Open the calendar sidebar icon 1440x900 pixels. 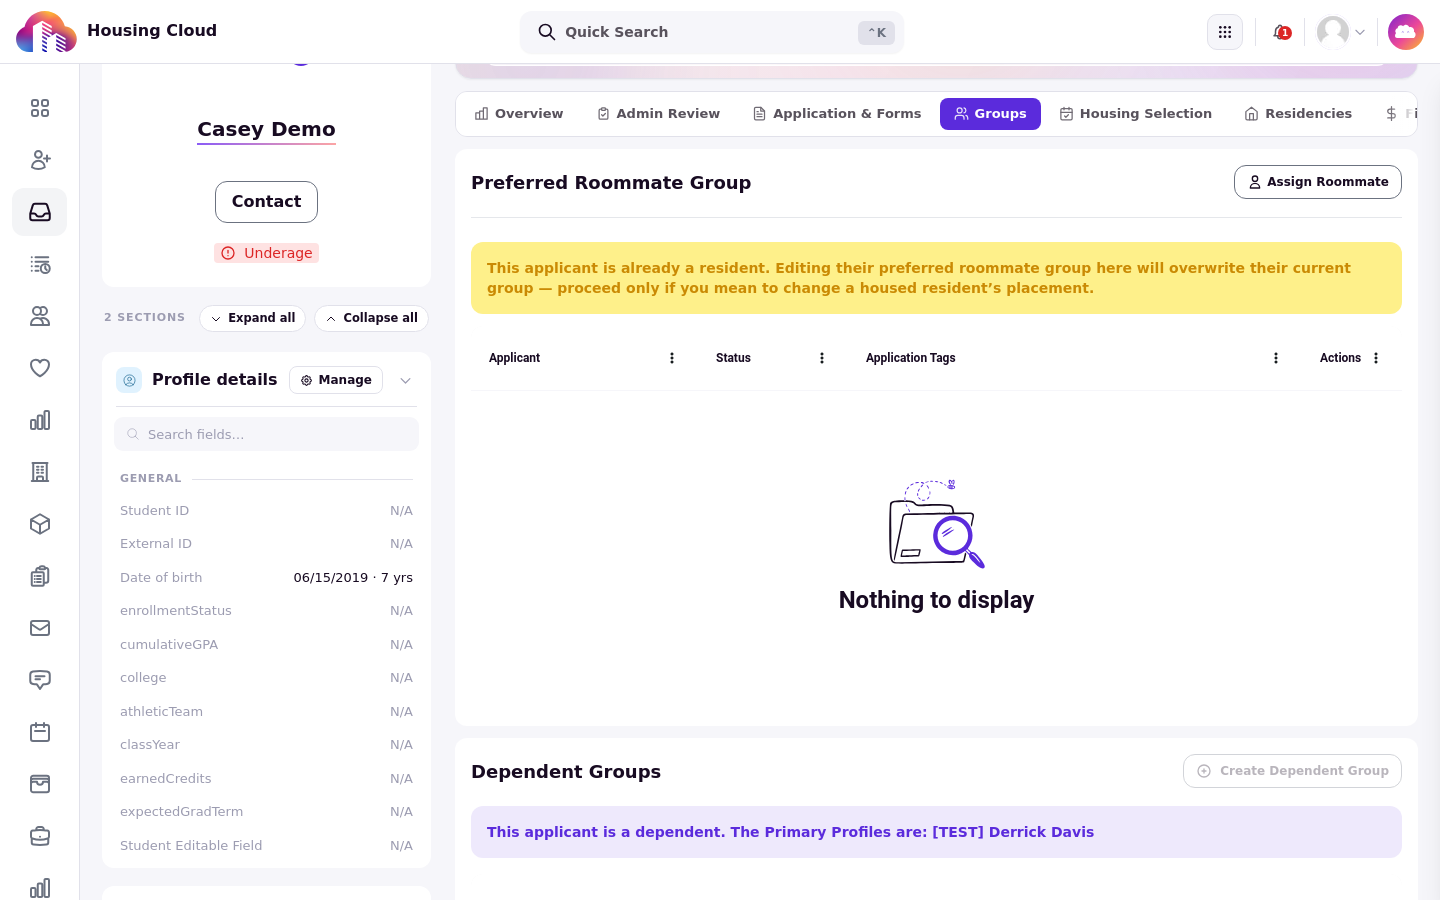point(40,732)
